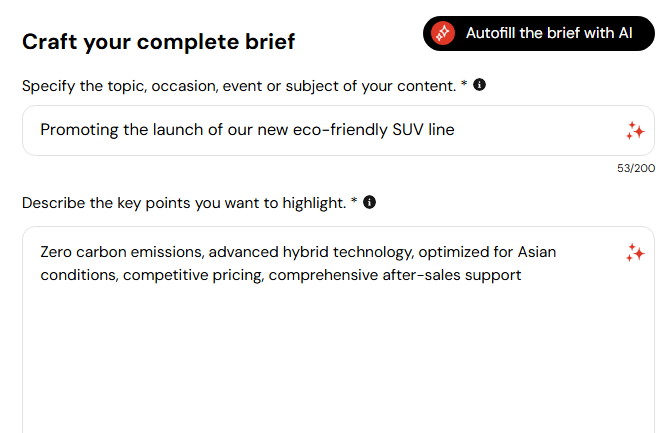Click the 53/200 character counter
This screenshot has width=672, height=433.
point(636,168)
